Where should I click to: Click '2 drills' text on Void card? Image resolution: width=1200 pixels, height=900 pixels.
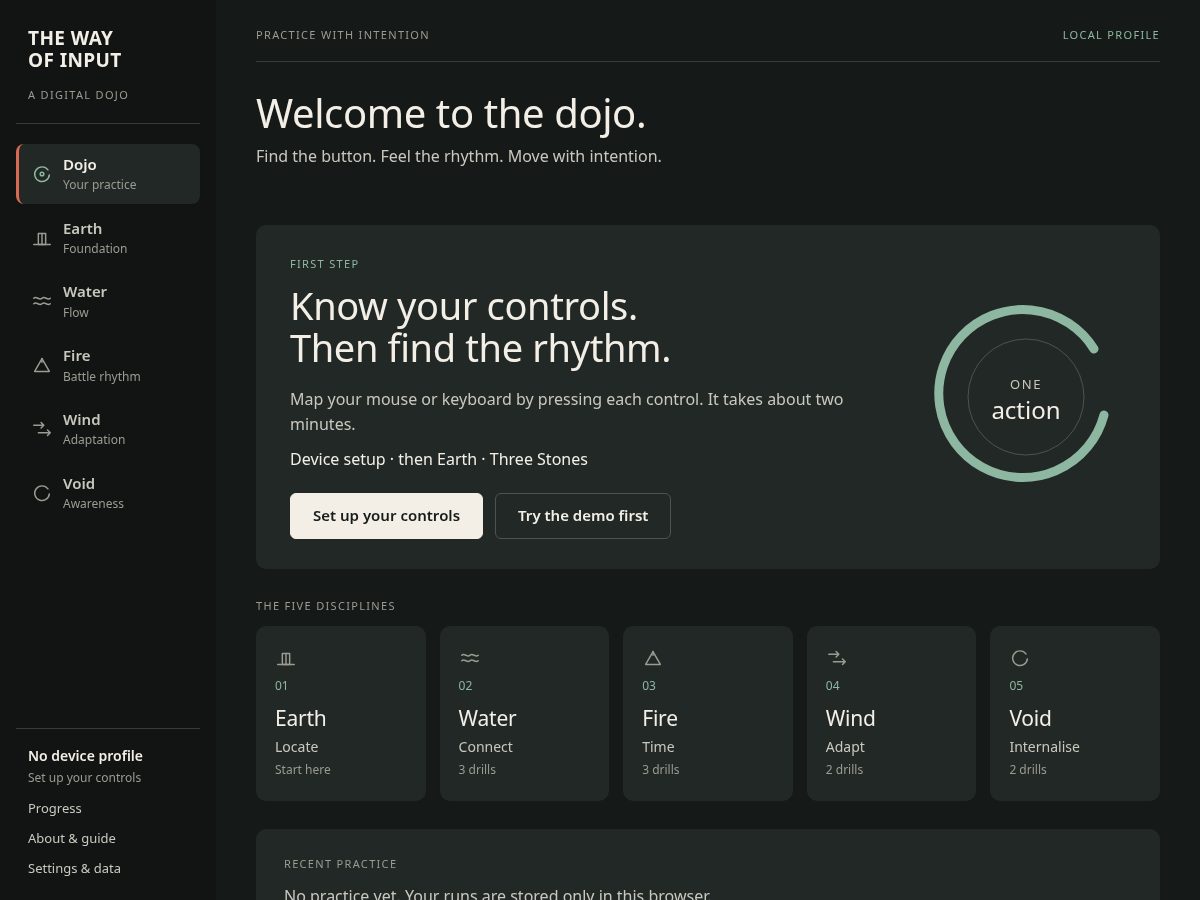point(1028,769)
